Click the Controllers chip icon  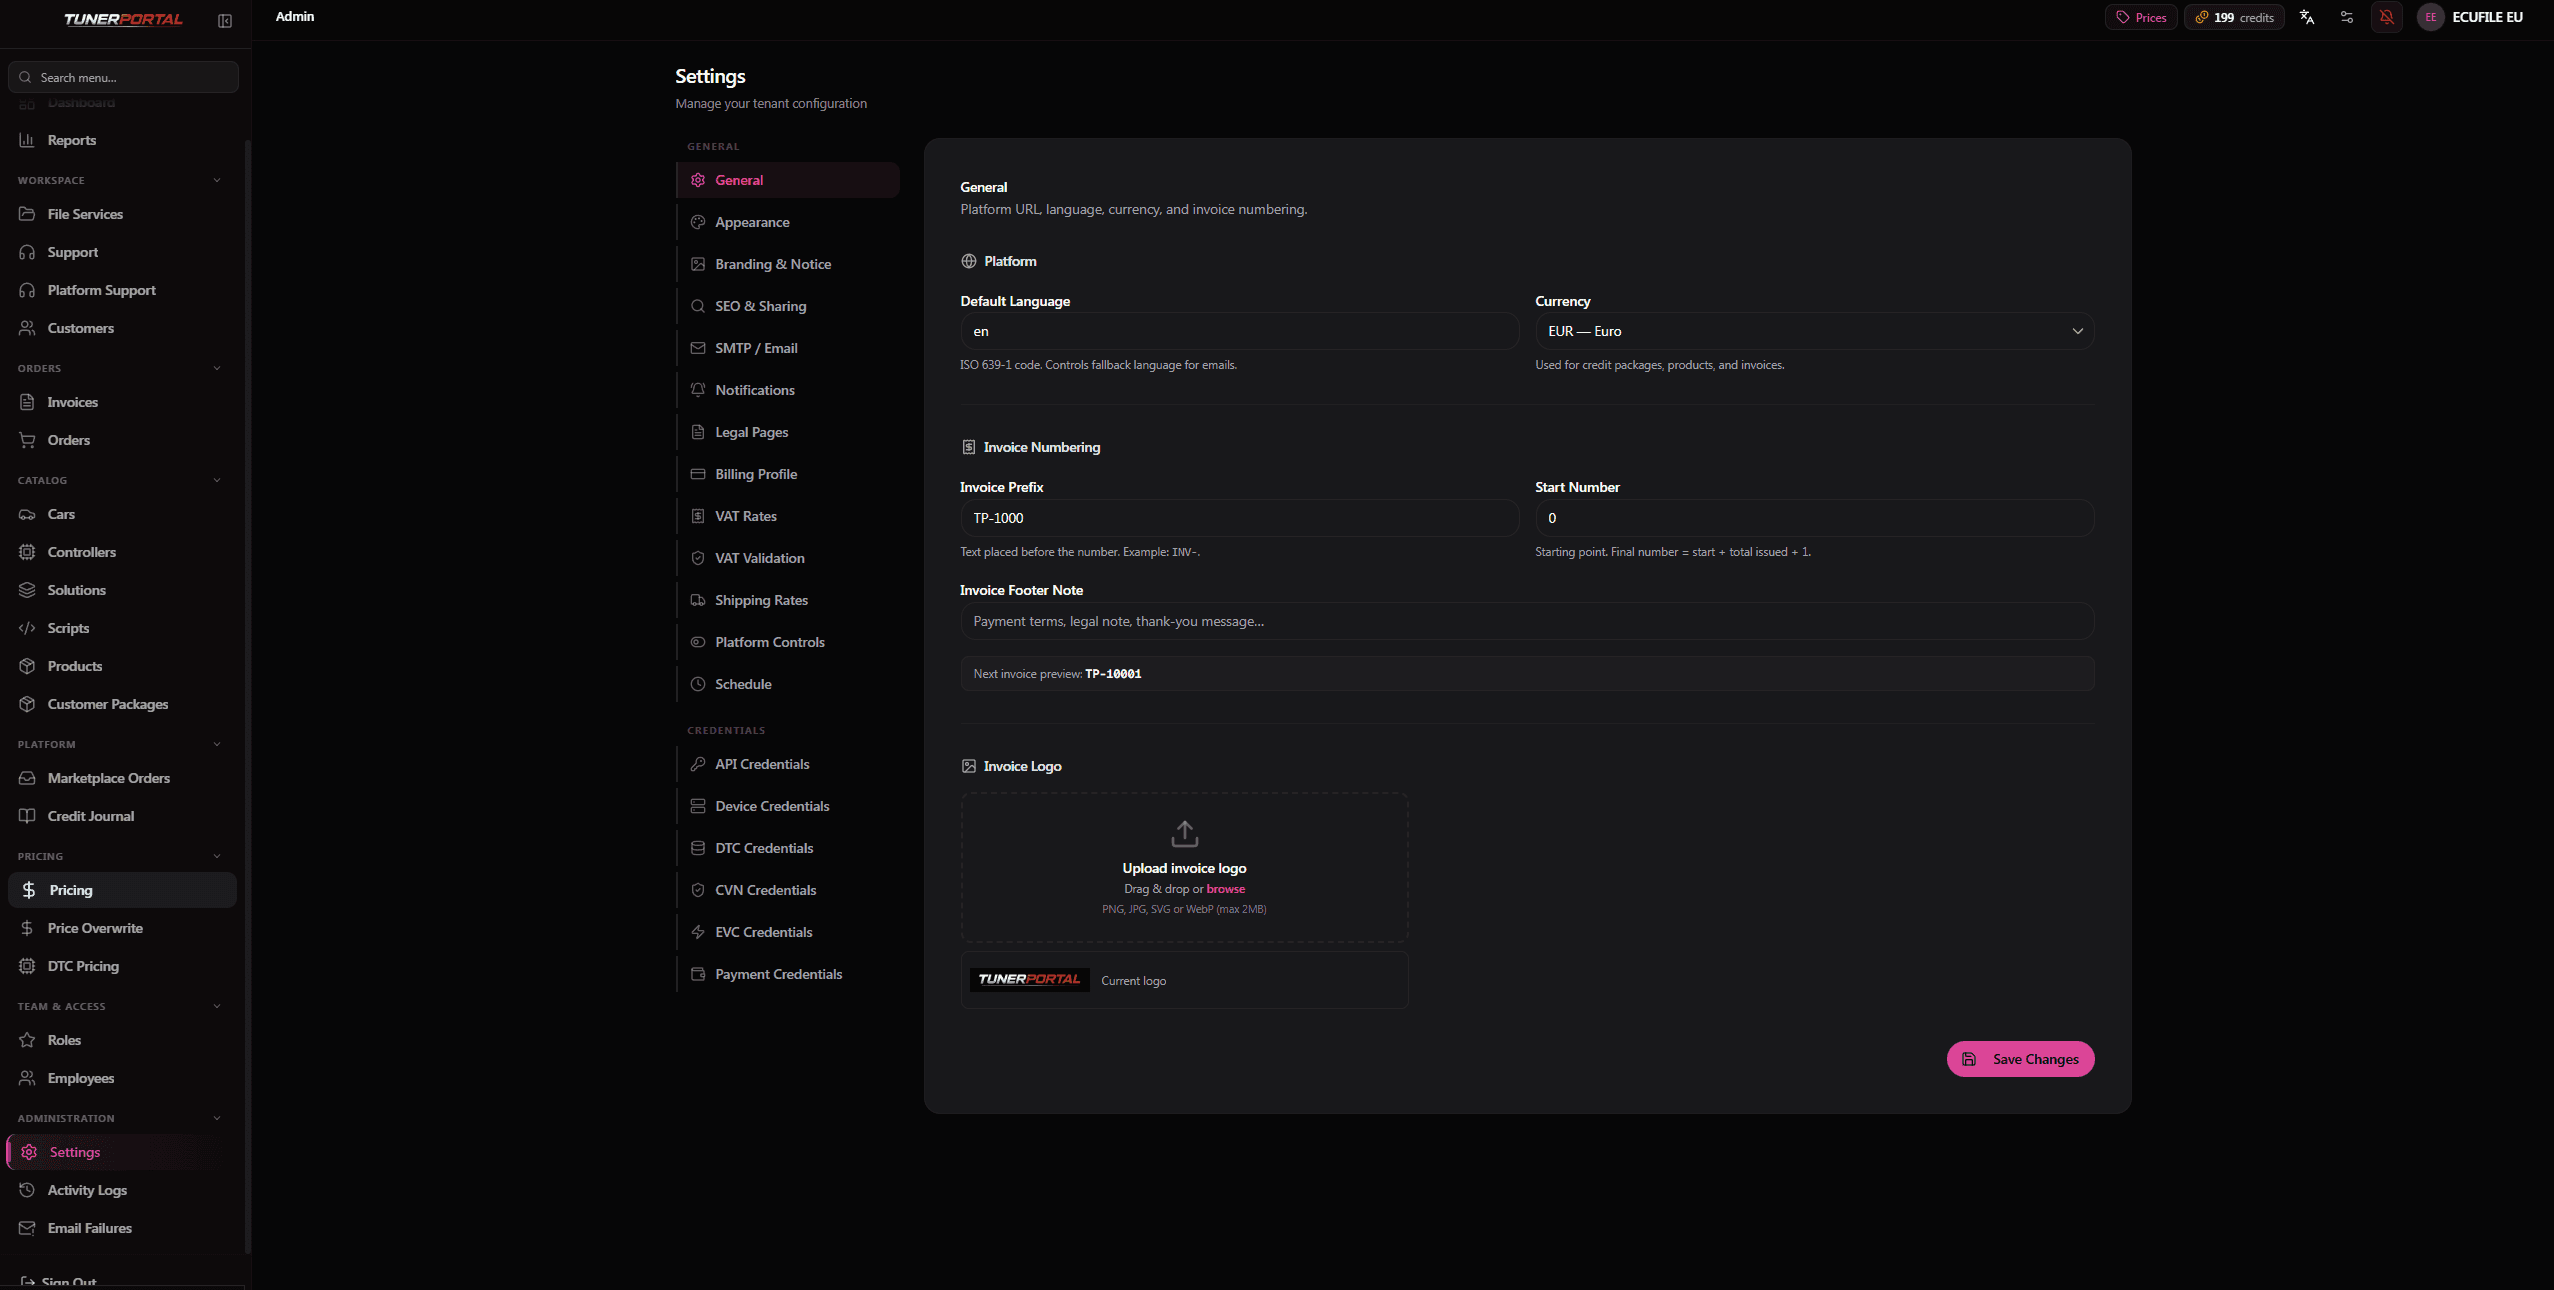tap(27, 552)
